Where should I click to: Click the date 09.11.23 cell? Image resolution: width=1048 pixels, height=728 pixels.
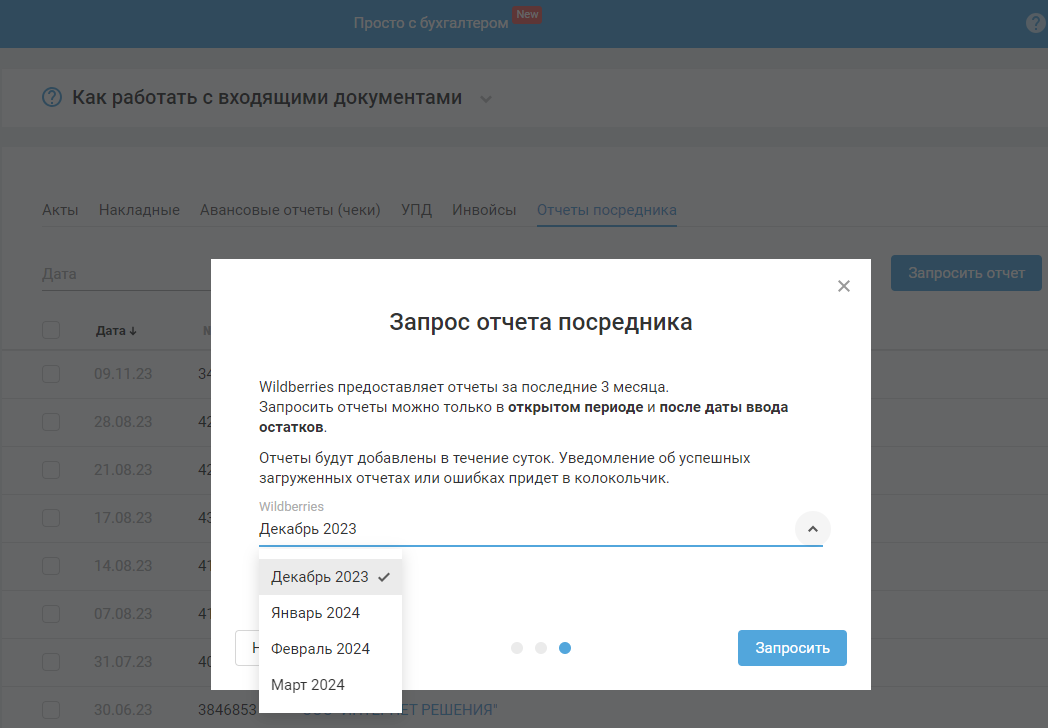tap(123, 374)
